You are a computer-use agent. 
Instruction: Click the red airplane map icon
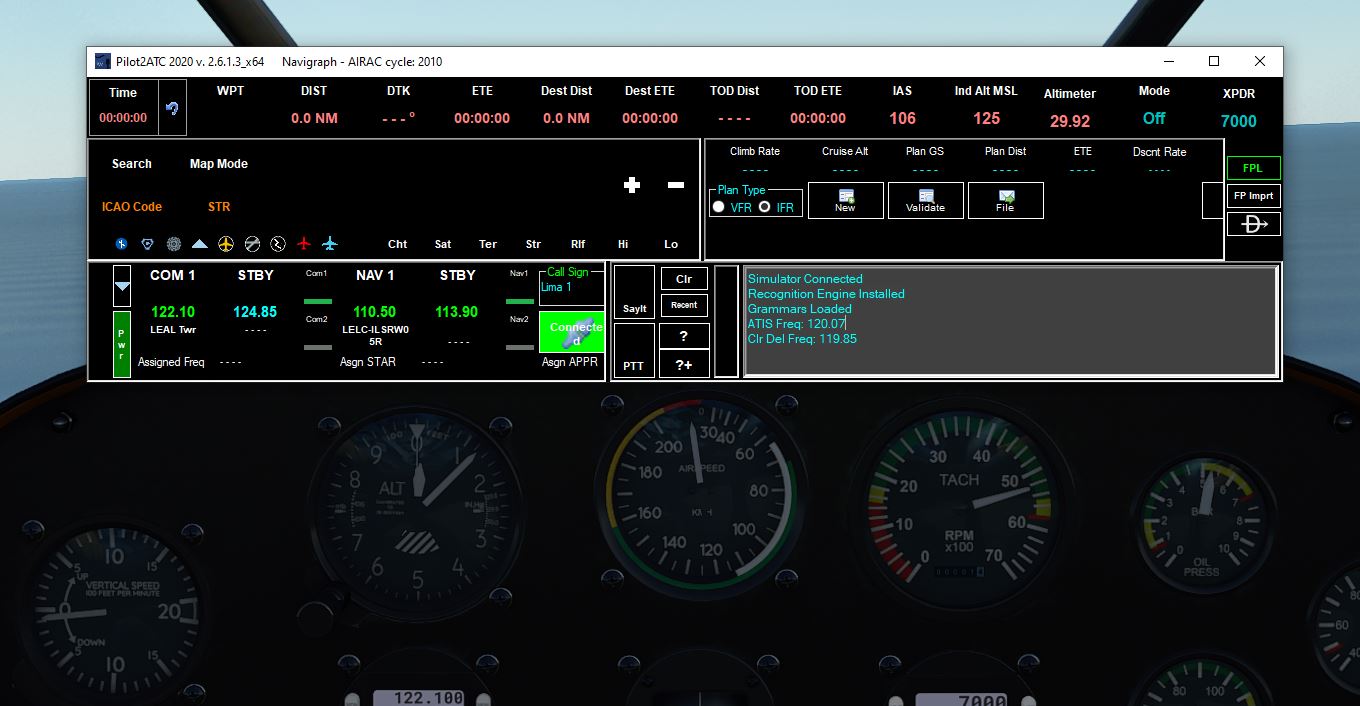click(304, 244)
